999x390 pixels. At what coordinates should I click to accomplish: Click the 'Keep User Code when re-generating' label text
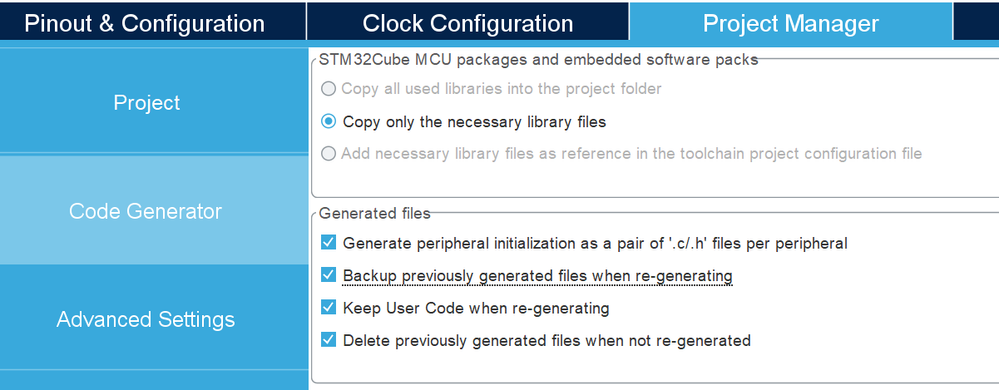pyautogui.click(x=476, y=308)
